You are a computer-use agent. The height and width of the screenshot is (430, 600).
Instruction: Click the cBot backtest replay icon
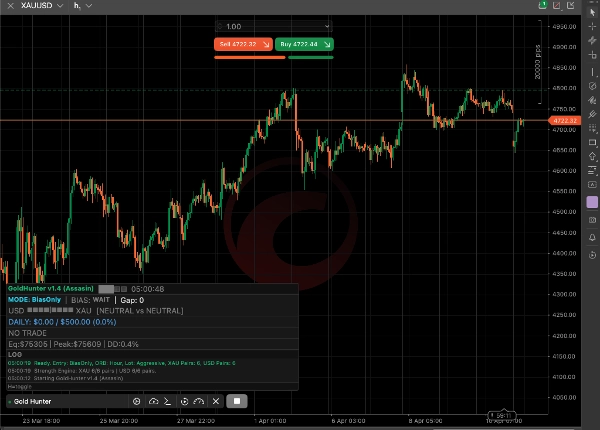(x=184, y=401)
